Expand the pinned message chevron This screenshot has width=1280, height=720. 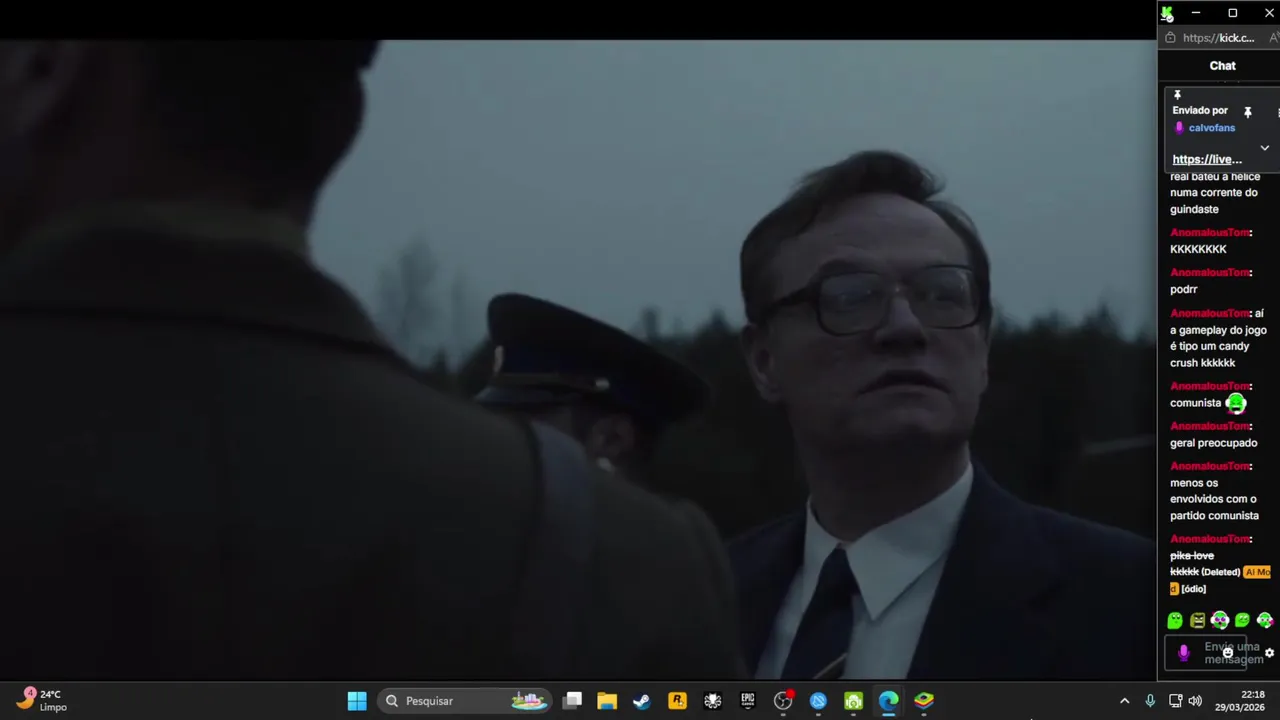click(x=1264, y=148)
